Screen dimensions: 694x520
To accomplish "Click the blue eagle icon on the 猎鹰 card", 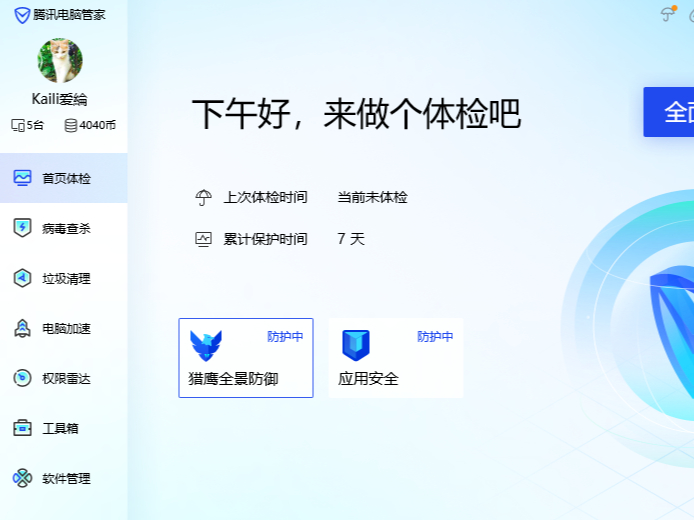I will [206, 345].
